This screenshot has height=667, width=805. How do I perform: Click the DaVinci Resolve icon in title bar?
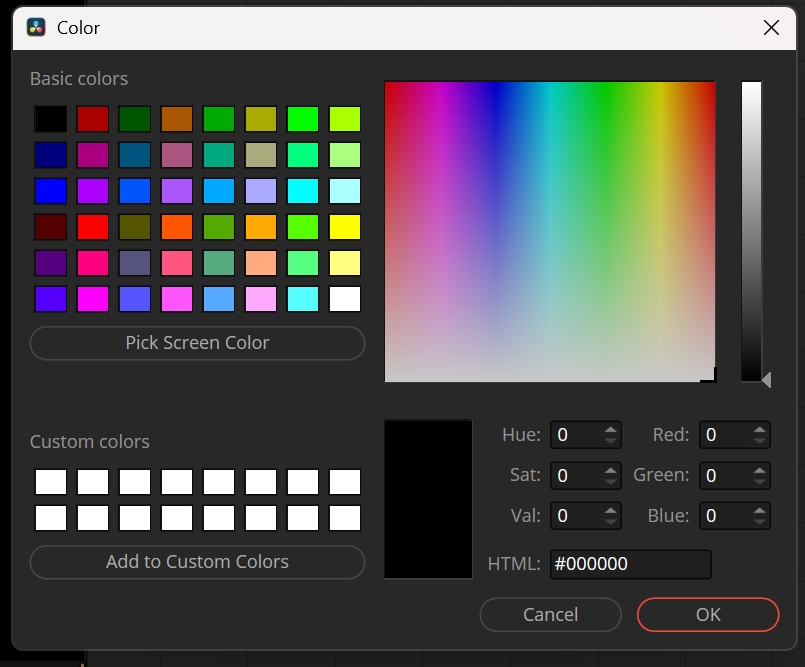pos(36,27)
